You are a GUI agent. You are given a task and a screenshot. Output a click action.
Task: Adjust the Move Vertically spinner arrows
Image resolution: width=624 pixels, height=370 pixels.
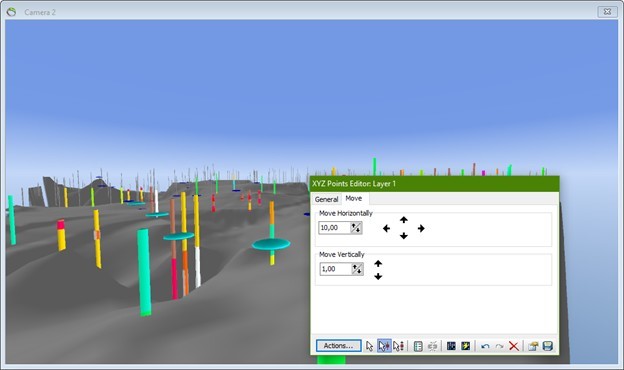click(357, 269)
